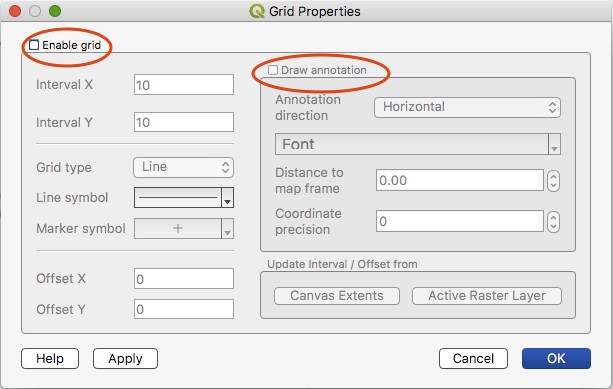Click the Coordinate precision stepper arrows
This screenshot has height=389, width=613.
tap(553, 222)
